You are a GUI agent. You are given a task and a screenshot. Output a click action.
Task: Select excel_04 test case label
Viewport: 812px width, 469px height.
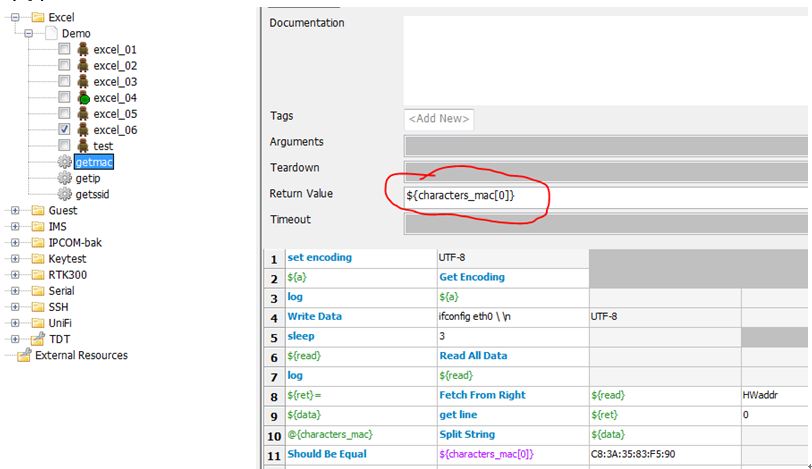click(115, 98)
